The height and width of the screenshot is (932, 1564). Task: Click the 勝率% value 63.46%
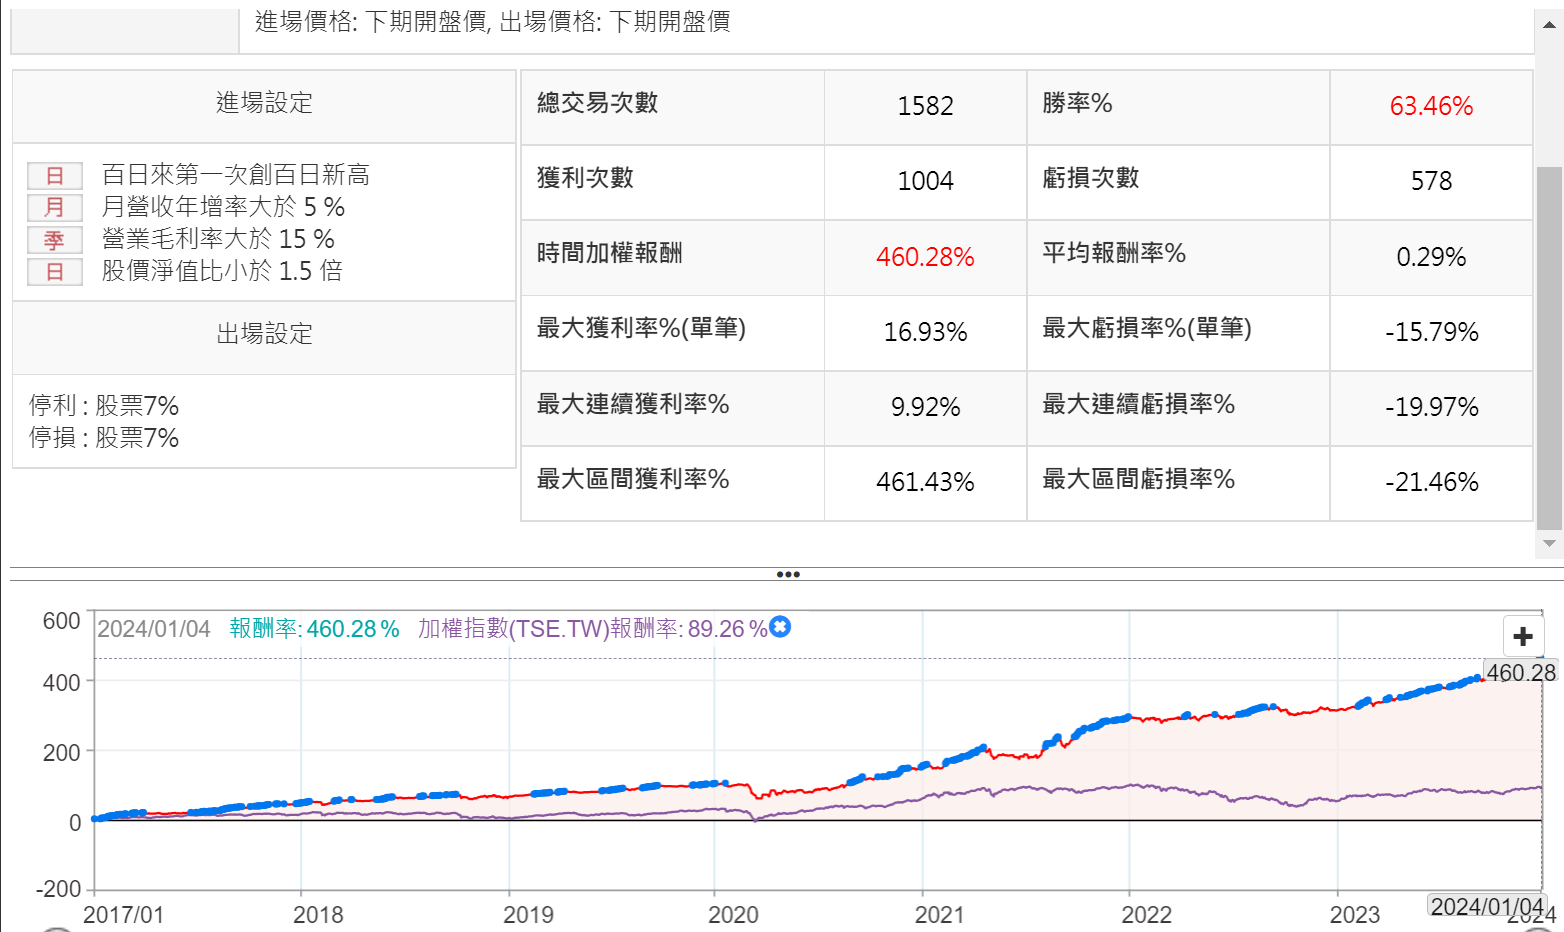1431,106
